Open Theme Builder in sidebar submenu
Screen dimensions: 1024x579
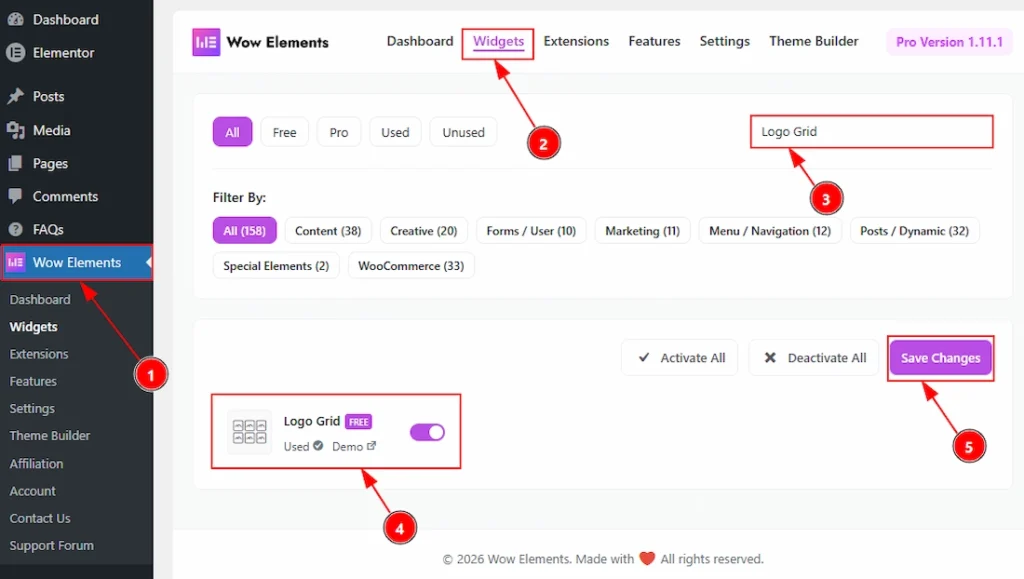pyautogui.click(x=50, y=435)
